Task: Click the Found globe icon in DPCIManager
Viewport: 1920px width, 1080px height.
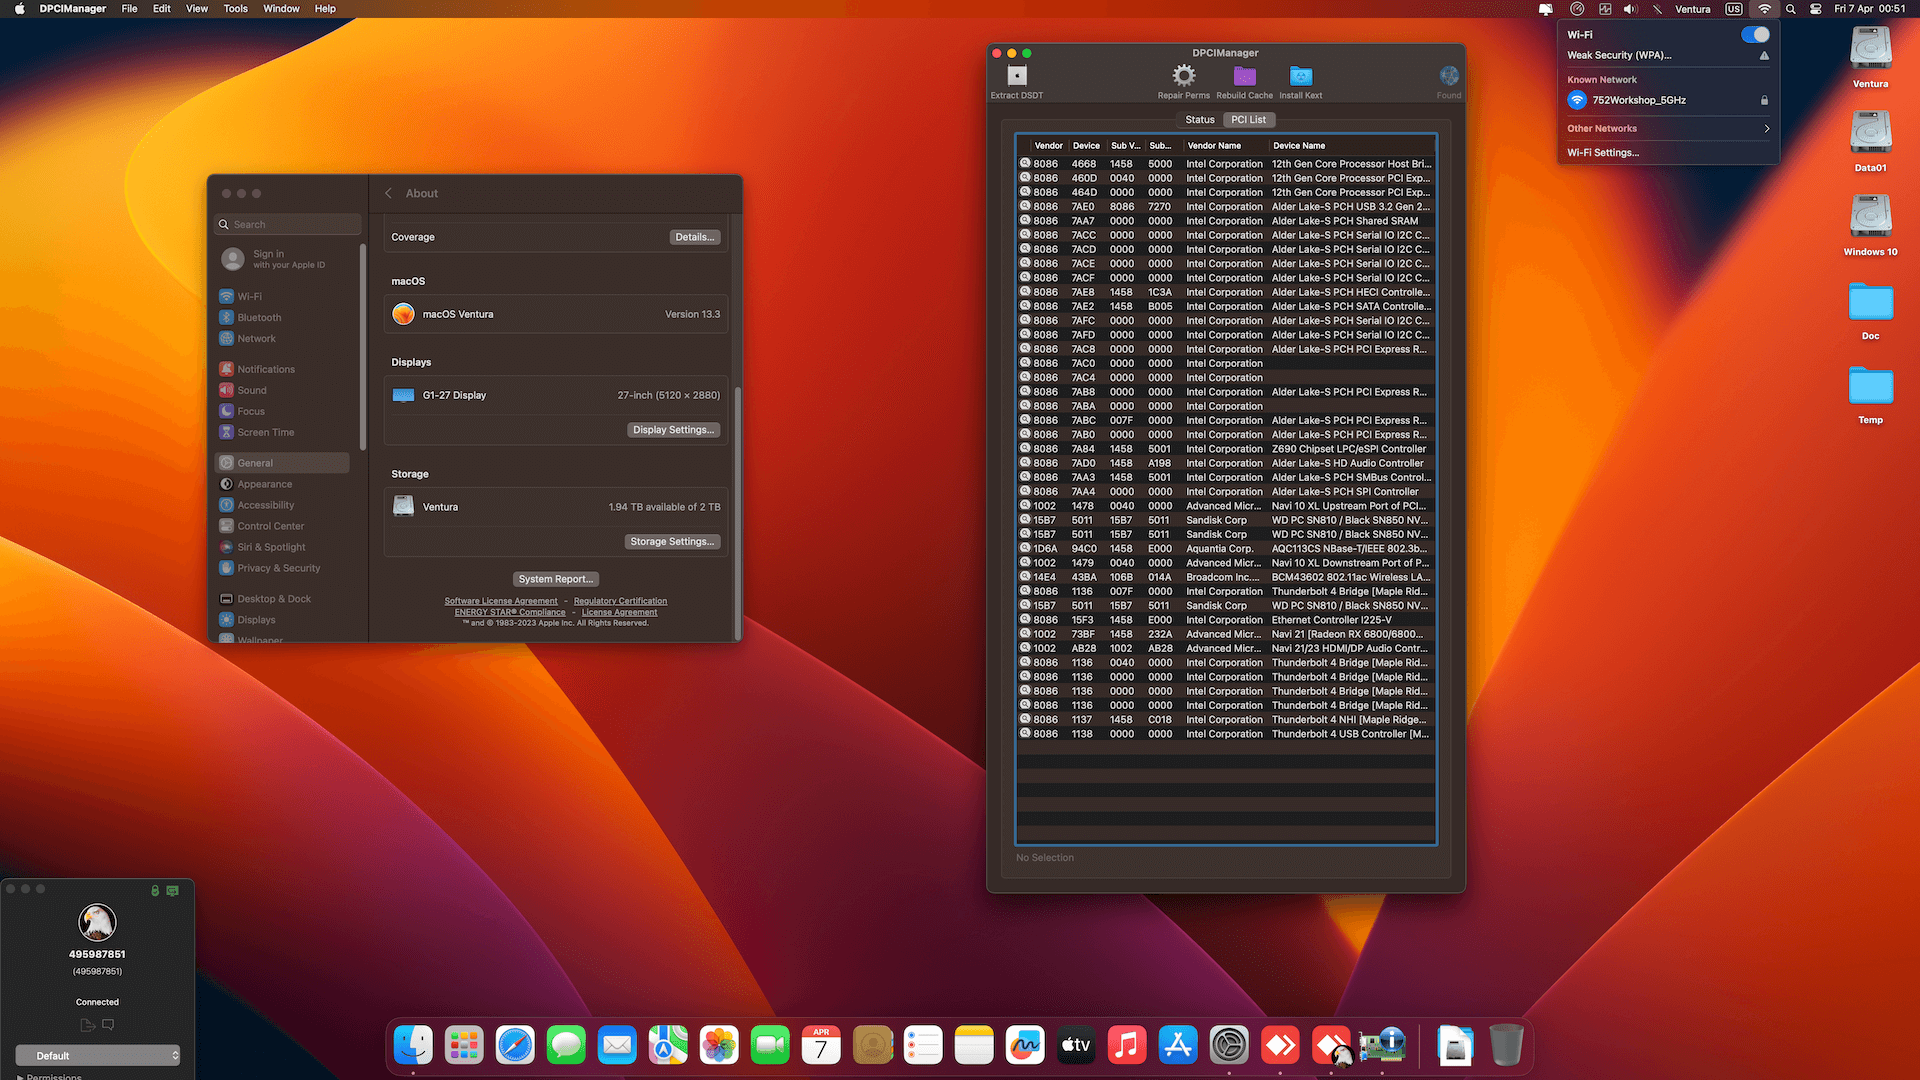Action: click(1449, 76)
